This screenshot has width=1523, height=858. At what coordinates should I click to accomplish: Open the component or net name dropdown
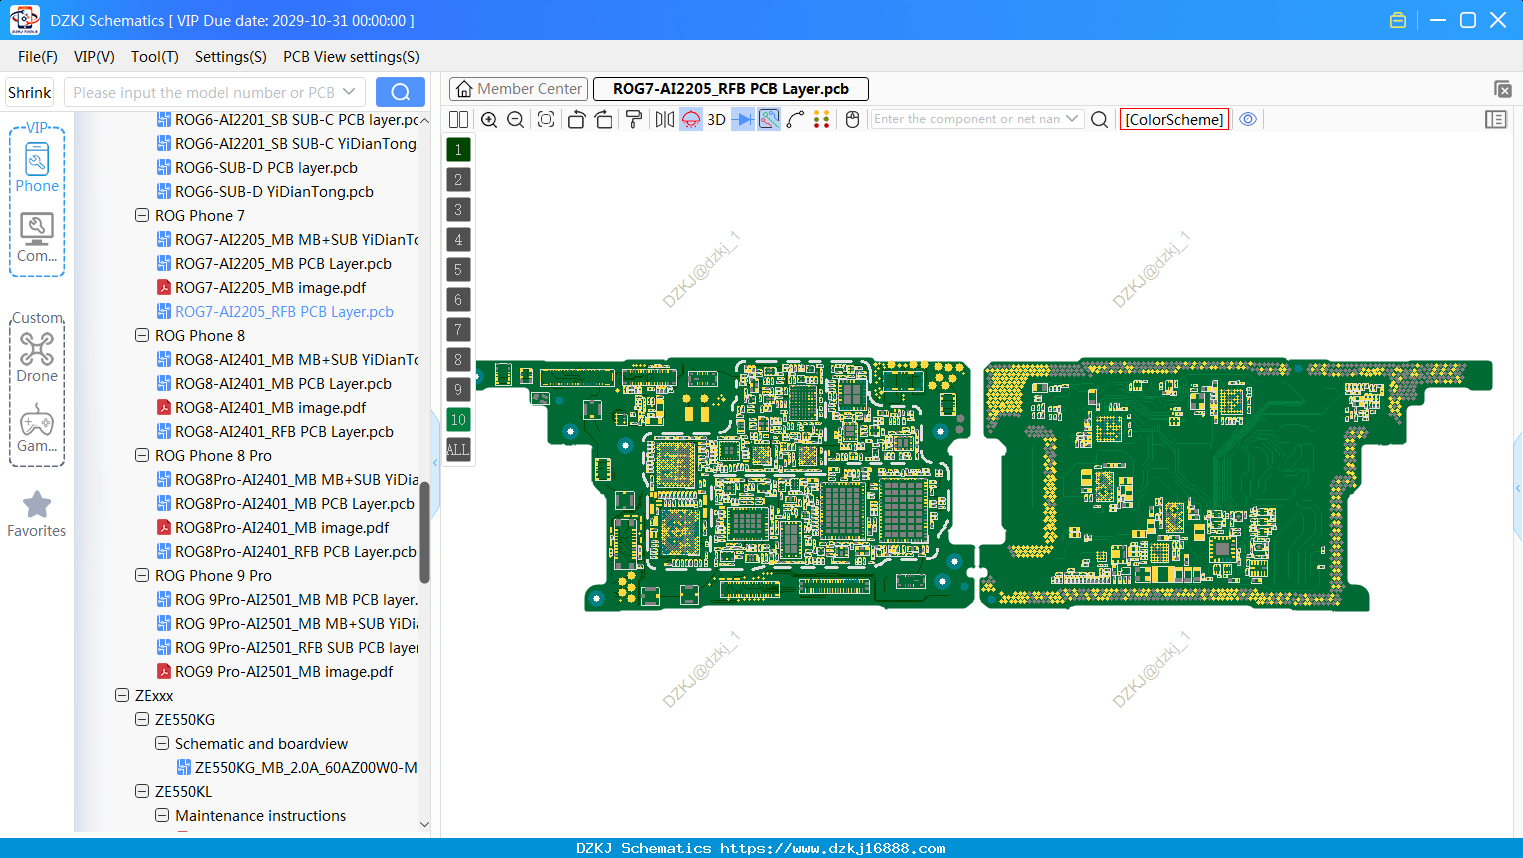1072,119
